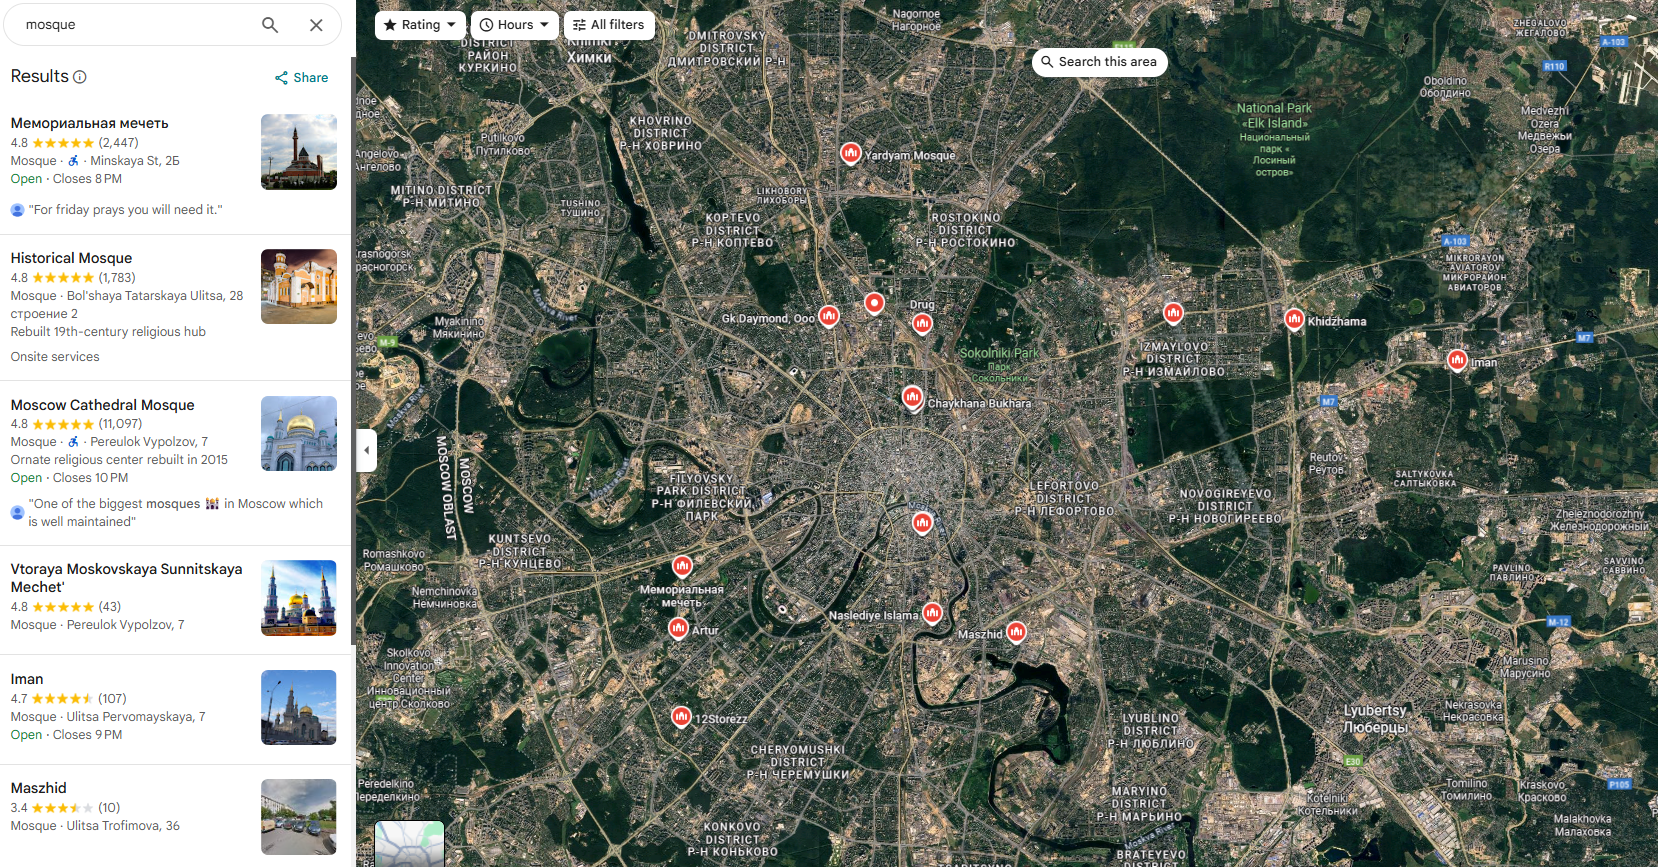Viewport: 1658px width, 867px height.
Task: Open Iman result photo
Action: pyautogui.click(x=299, y=707)
